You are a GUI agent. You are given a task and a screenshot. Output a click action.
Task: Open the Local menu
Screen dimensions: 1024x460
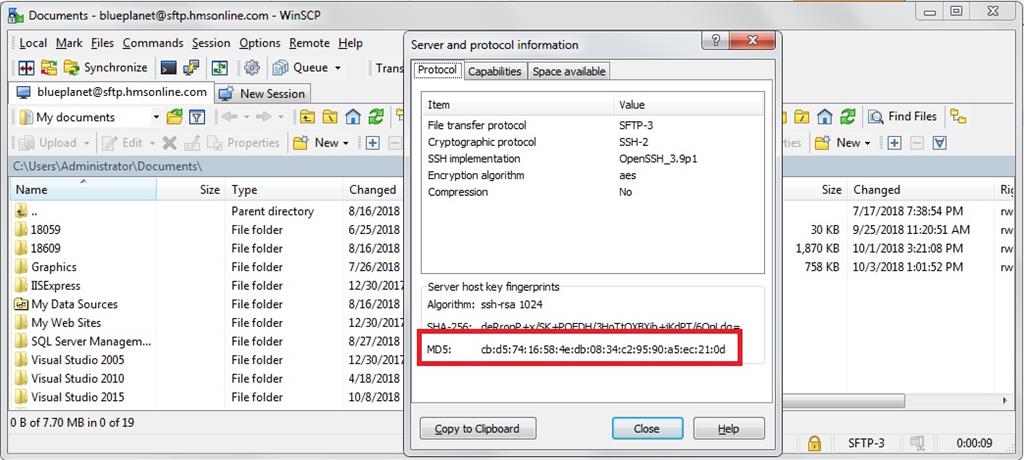(x=33, y=43)
